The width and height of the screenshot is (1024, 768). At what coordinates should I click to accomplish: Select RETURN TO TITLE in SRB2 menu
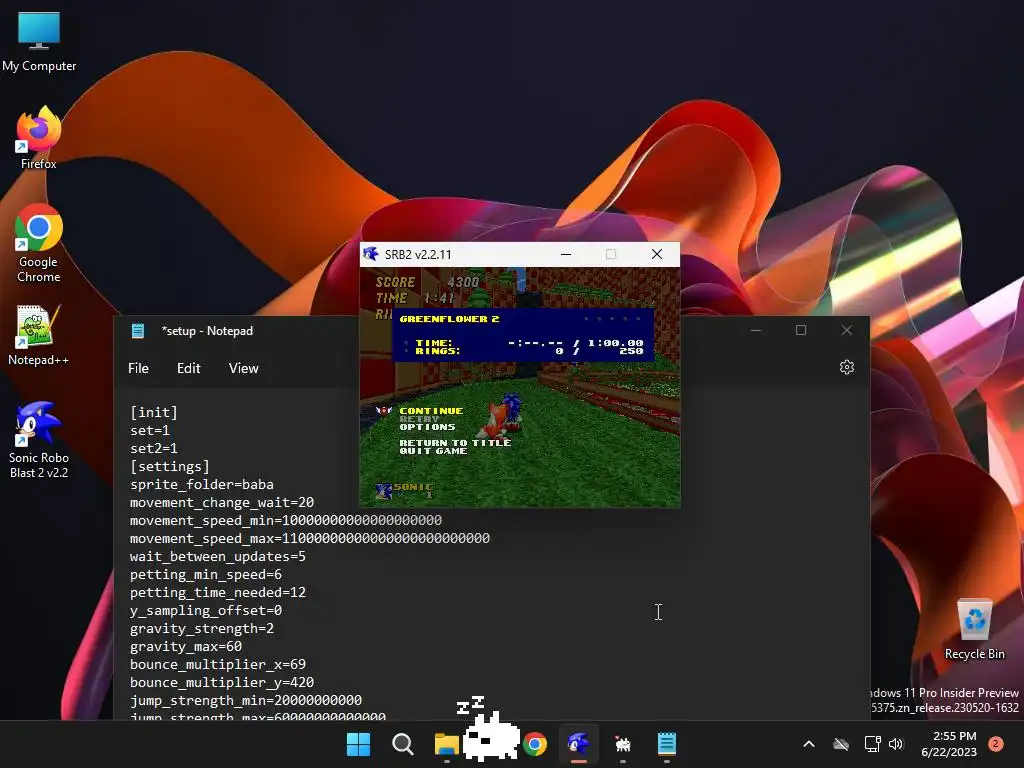click(455, 442)
